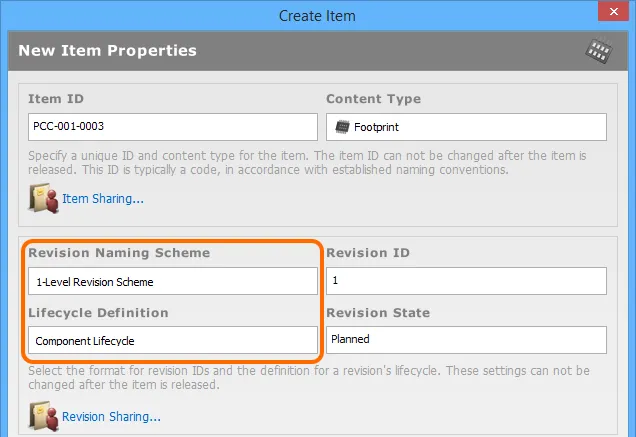Click the Item ID field PCC-001-0003
This screenshot has width=636, height=437.
tap(173, 127)
